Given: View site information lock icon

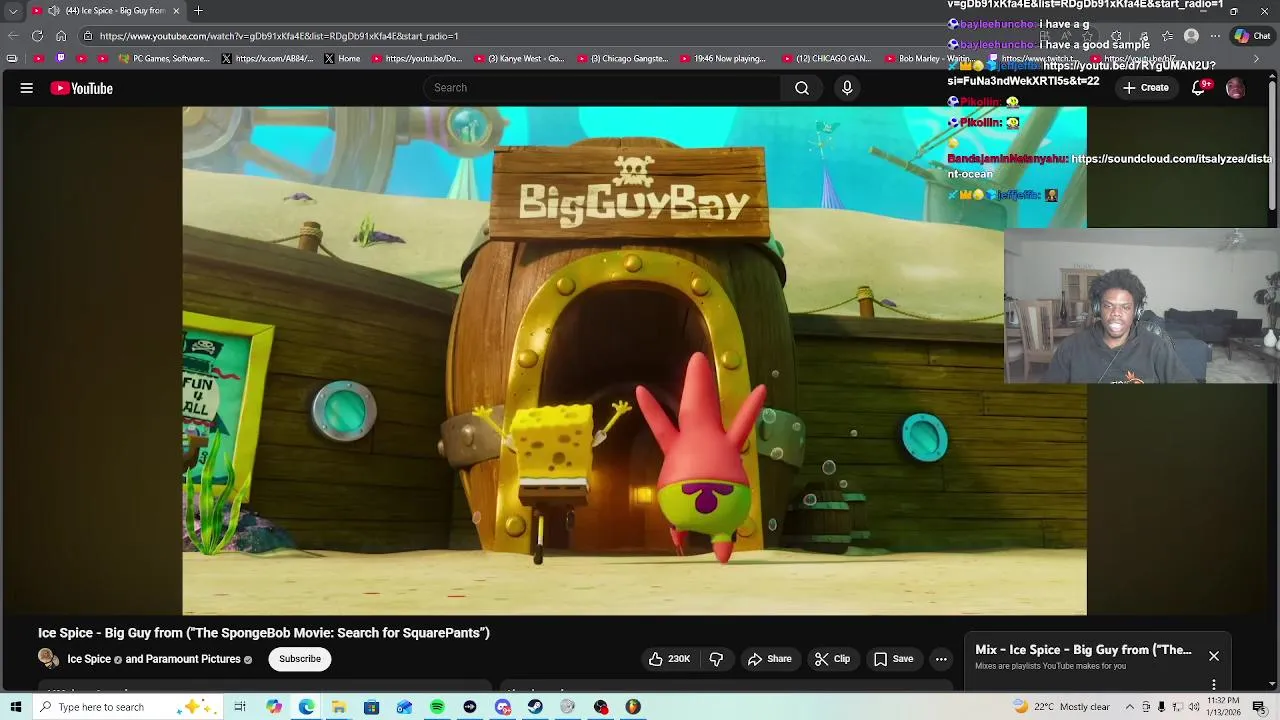Looking at the screenshot, I should pos(88,36).
